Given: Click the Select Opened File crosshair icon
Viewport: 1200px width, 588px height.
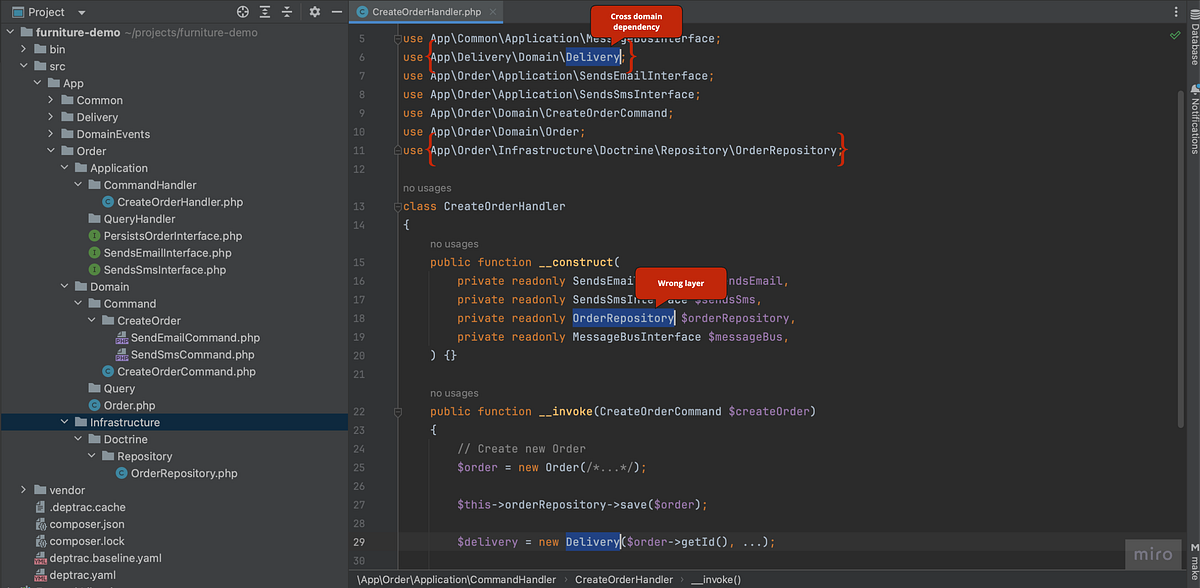Looking at the screenshot, I should tap(242, 10).
